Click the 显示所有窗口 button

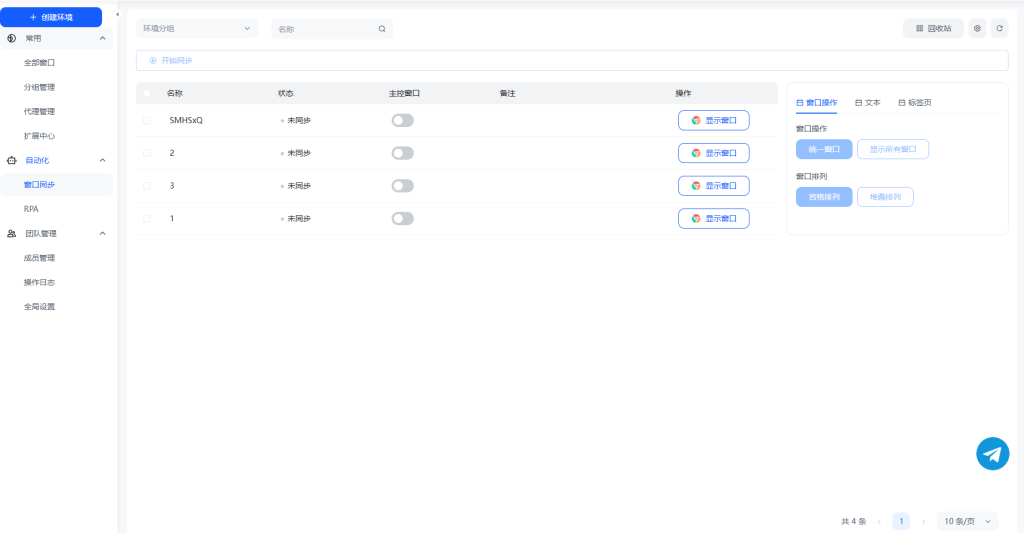892,149
